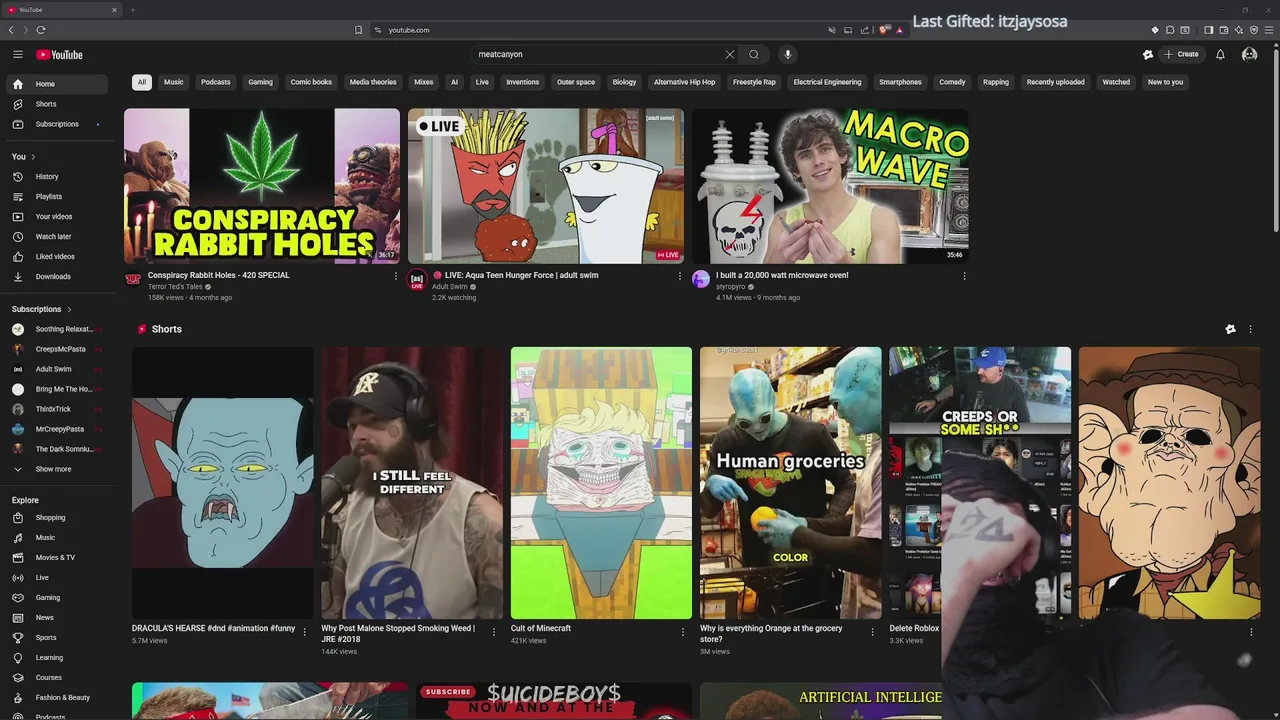Select the Recently uploaded filter chip
1280x720 pixels.
click(x=1055, y=82)
